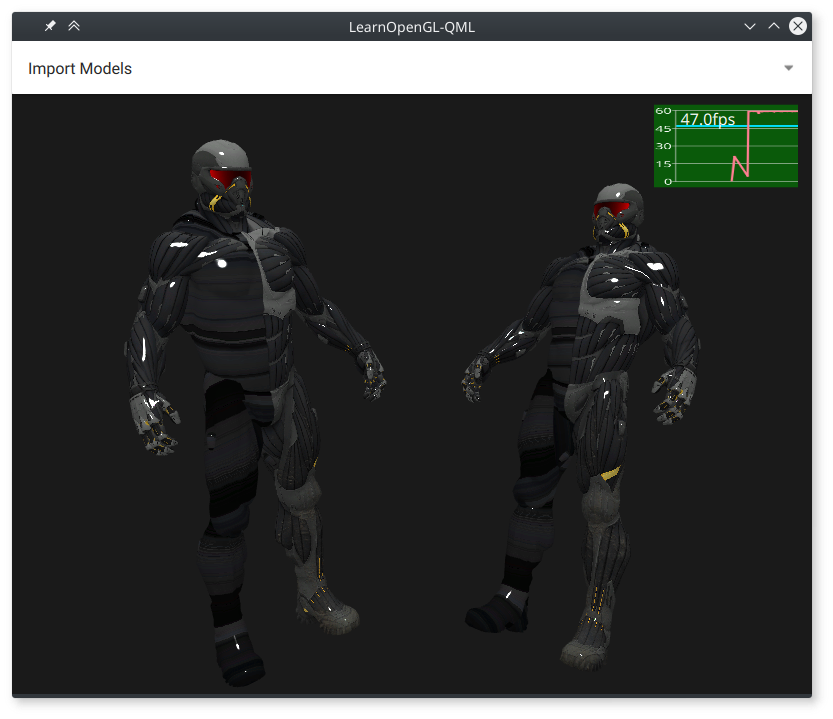Click the right nanosuit model

pos(582,425)
